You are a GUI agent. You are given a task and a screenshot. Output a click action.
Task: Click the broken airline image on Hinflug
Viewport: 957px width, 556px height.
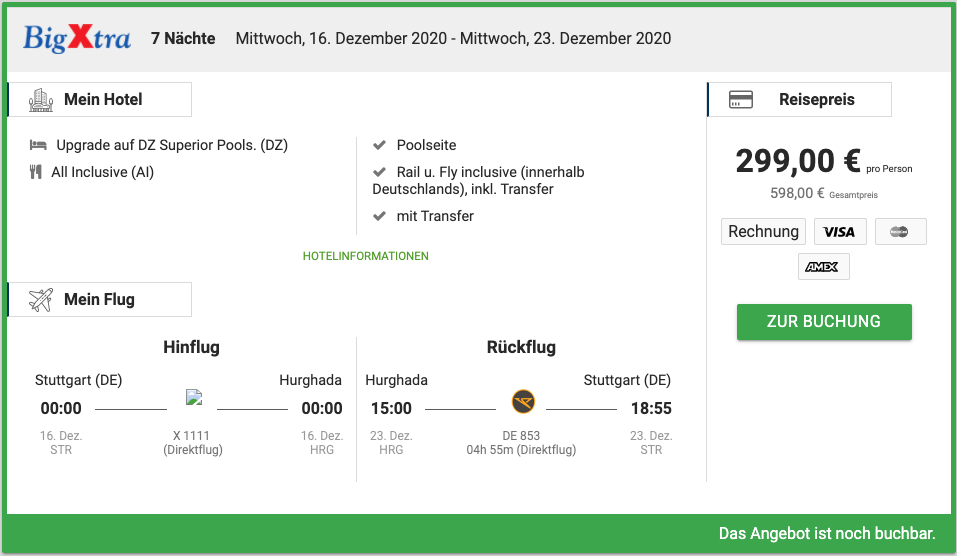tap(194, 397)
